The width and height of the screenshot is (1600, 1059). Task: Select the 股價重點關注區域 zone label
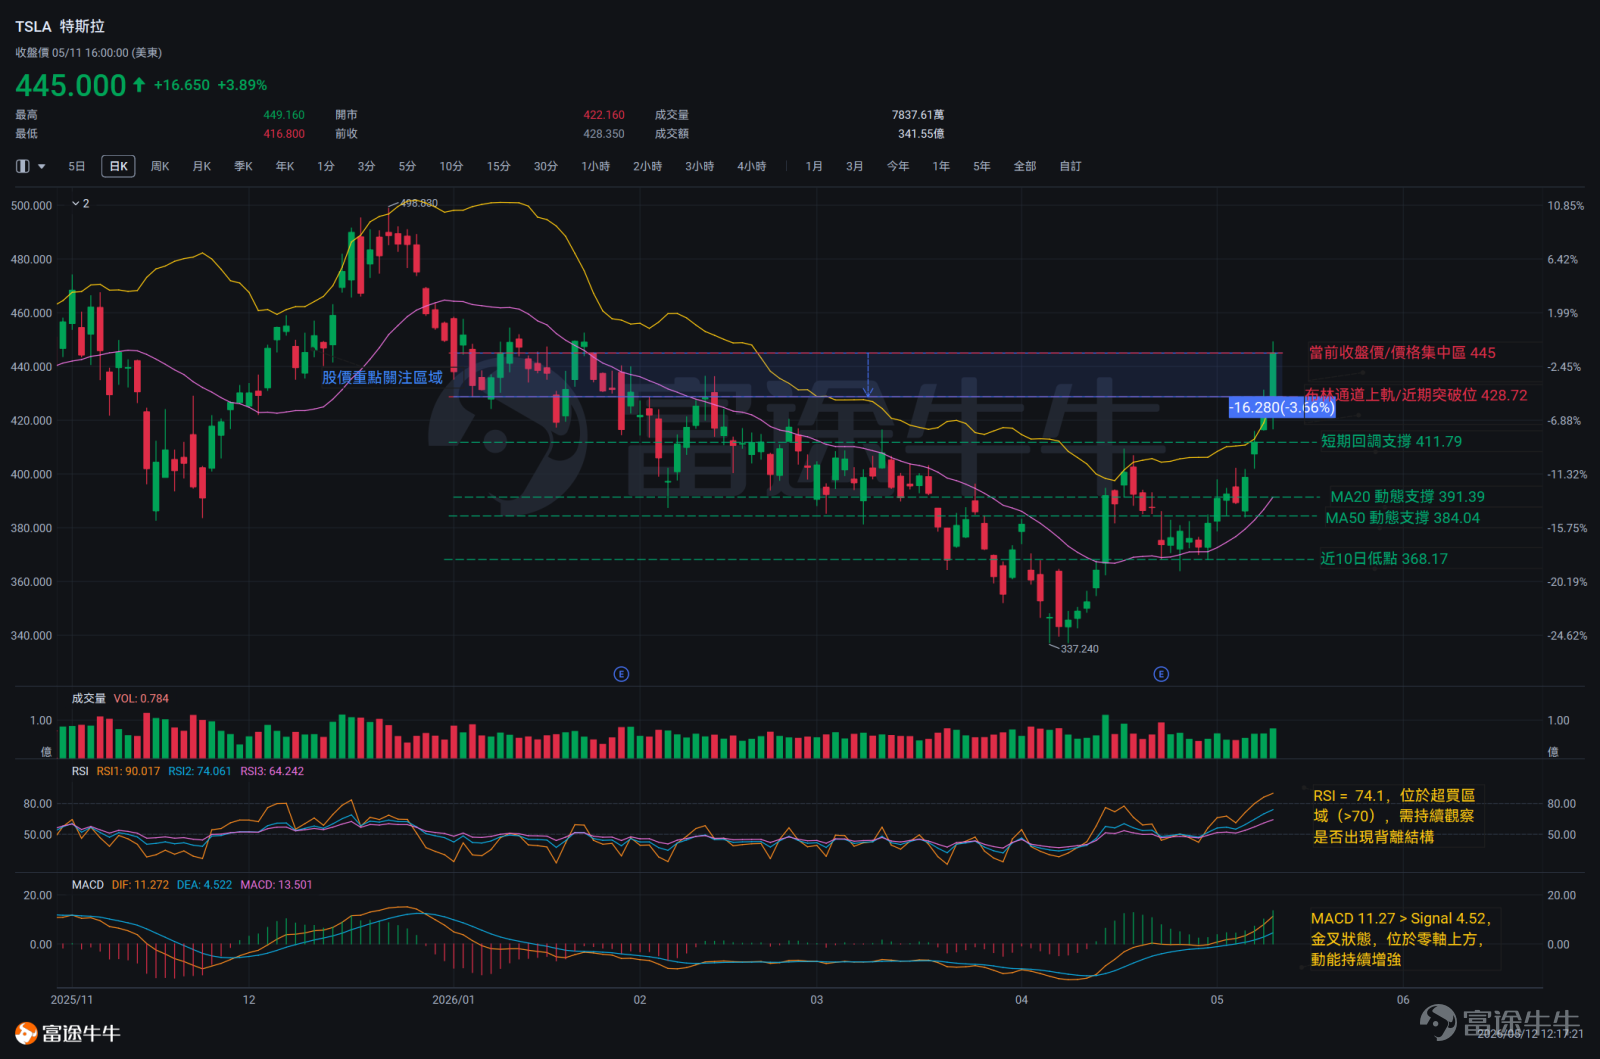[x=382, y=377]
